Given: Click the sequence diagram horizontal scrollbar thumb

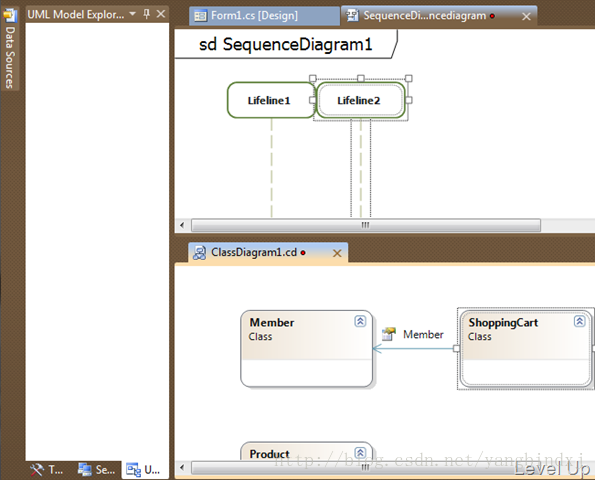Looking at the screenshot, I should tap(366, 225).
